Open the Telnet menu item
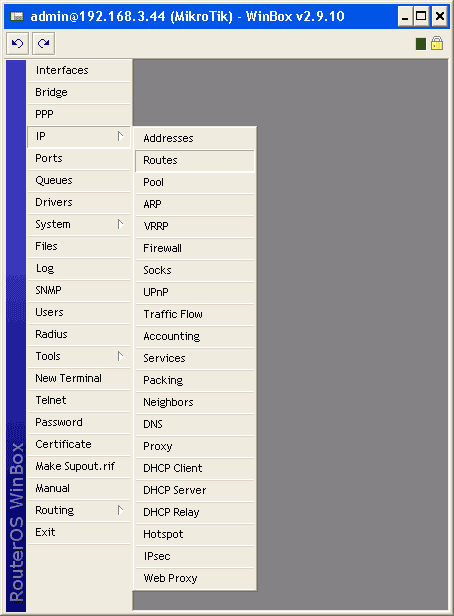This screenshot has width=454, height=616. point(79,400)
